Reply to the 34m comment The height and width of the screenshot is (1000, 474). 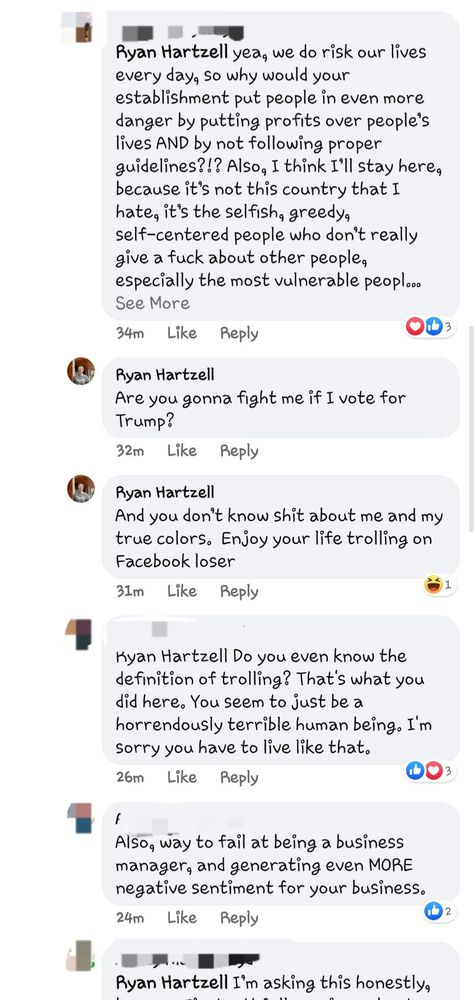239,334
